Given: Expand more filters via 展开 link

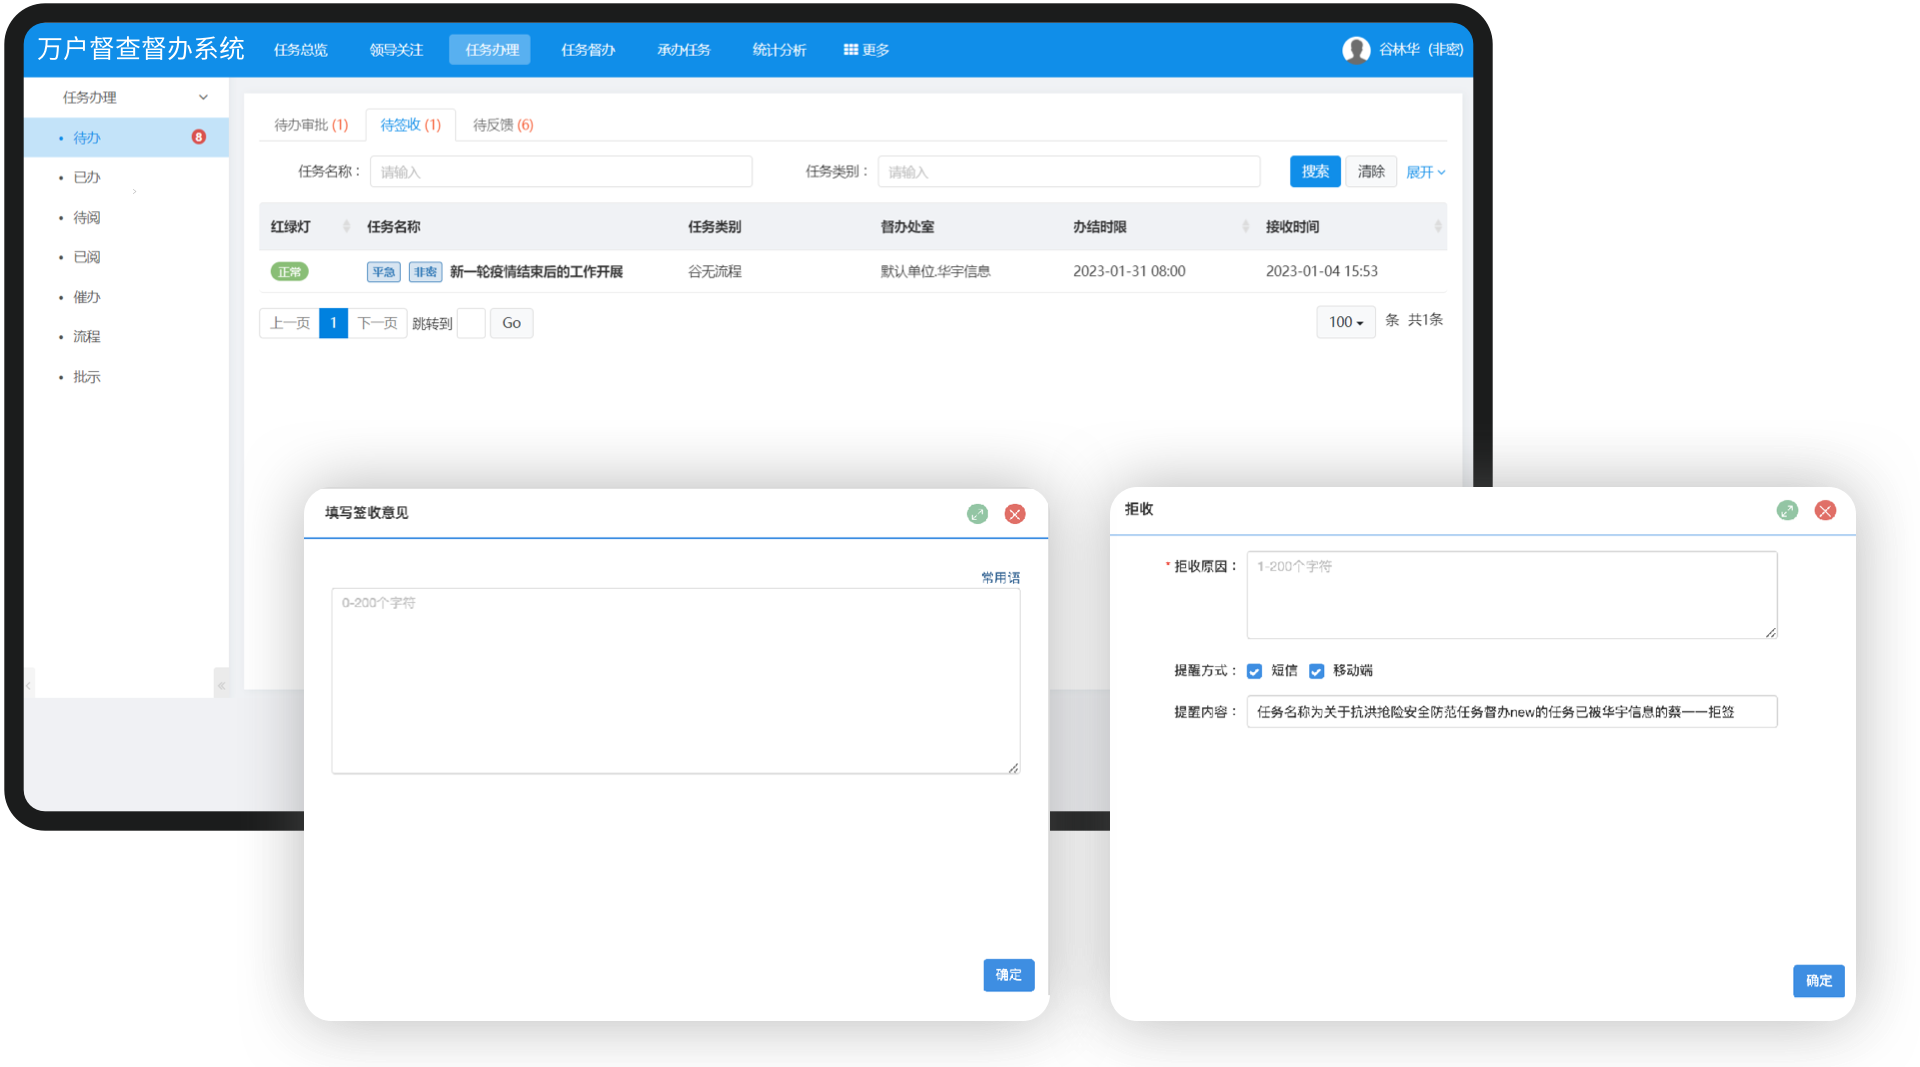Looking at the screenshot, I should [x=1425, y=172].
